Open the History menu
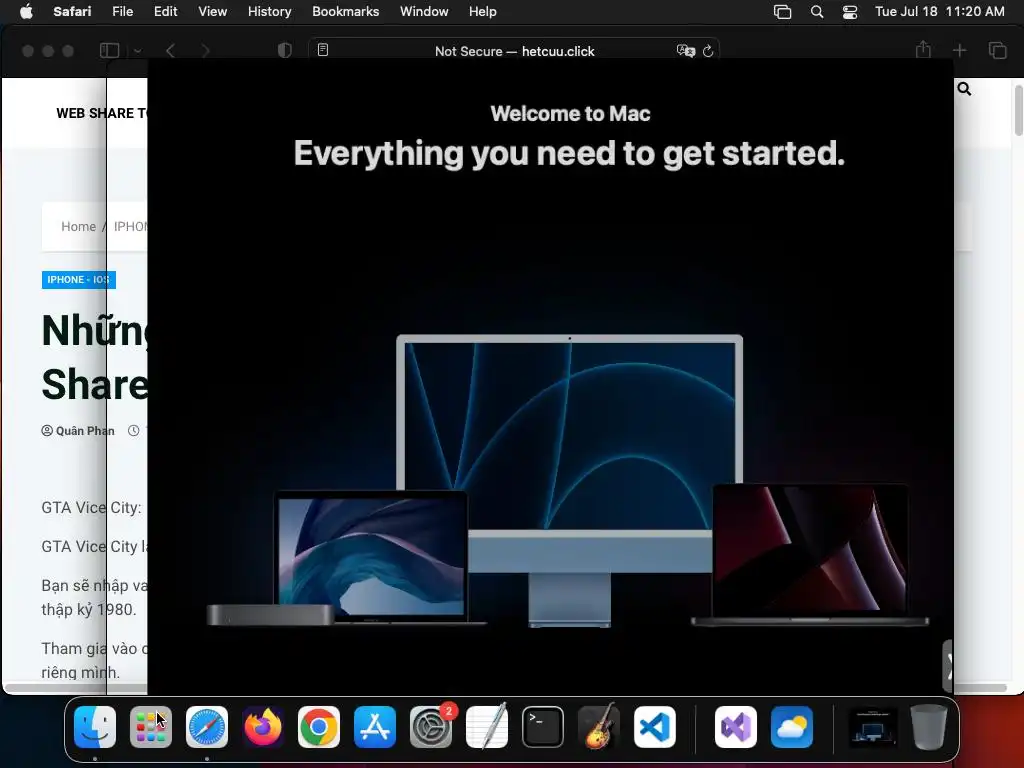 coord(269,12)
